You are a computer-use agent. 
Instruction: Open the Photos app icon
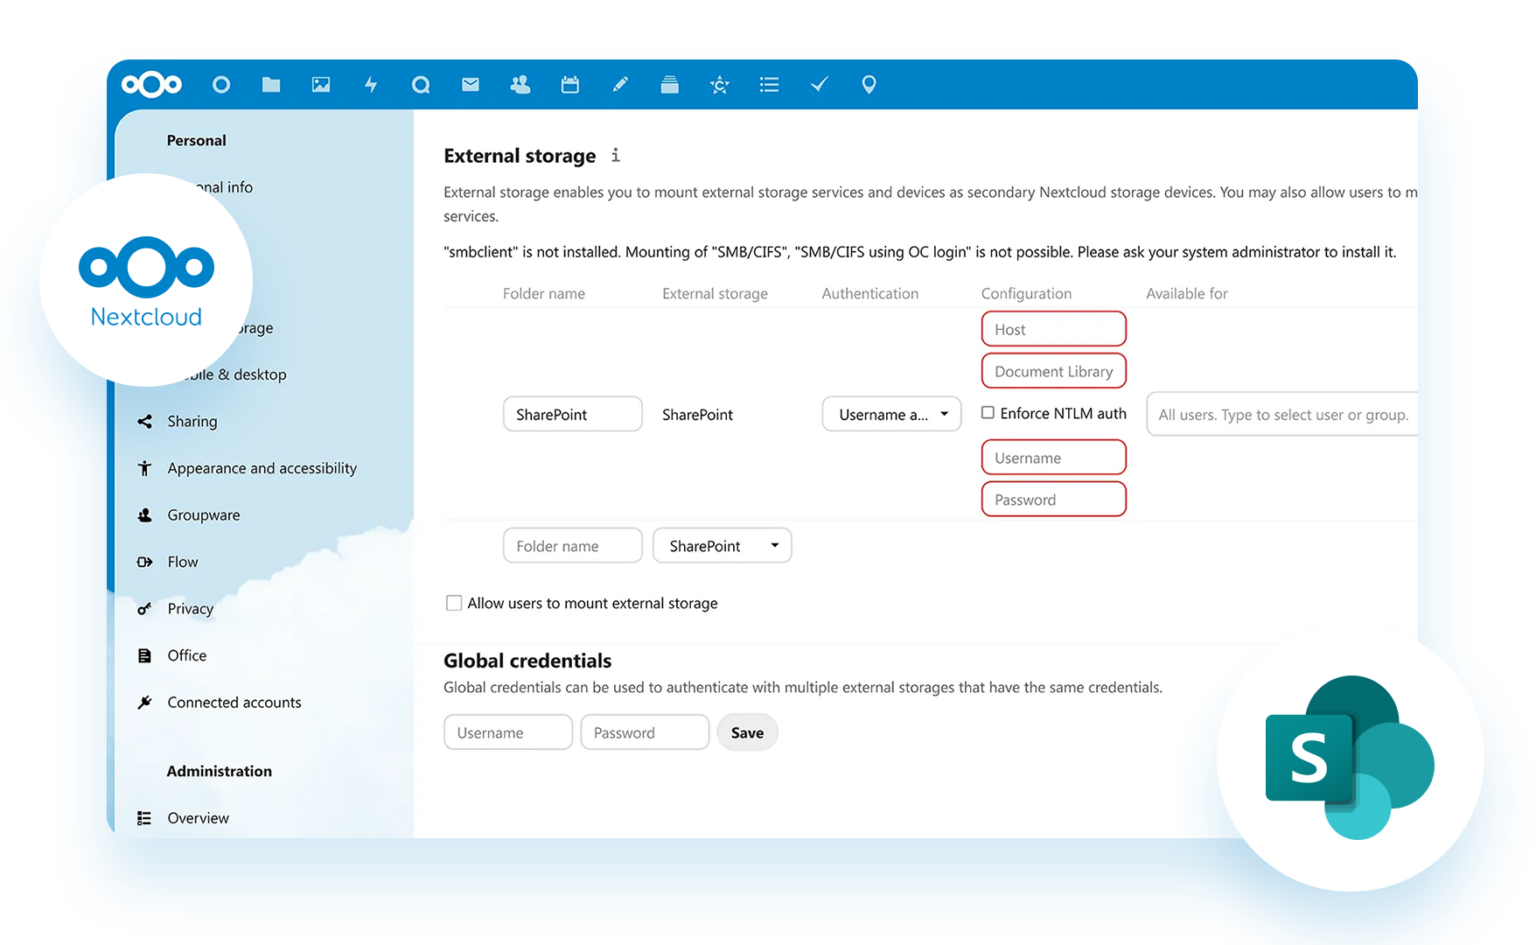(x=320, y=84)
